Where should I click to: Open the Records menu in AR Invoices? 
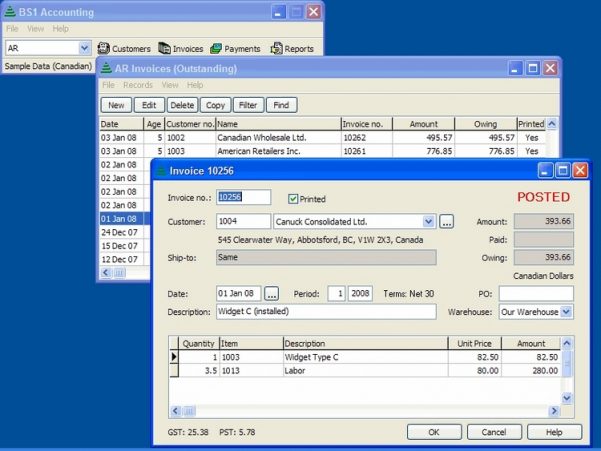point(138,86)
